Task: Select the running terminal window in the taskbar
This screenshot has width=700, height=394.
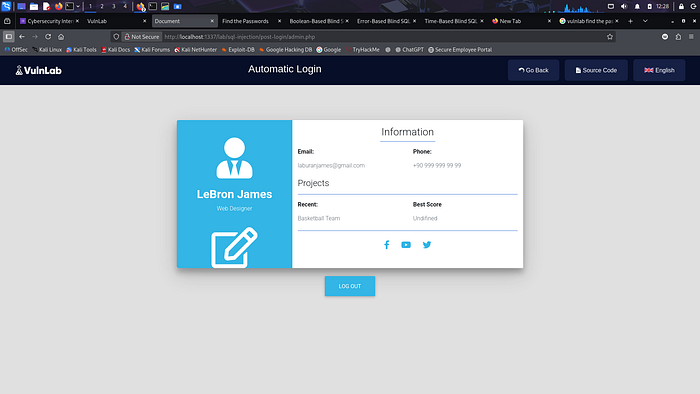Action: (153, 6)
